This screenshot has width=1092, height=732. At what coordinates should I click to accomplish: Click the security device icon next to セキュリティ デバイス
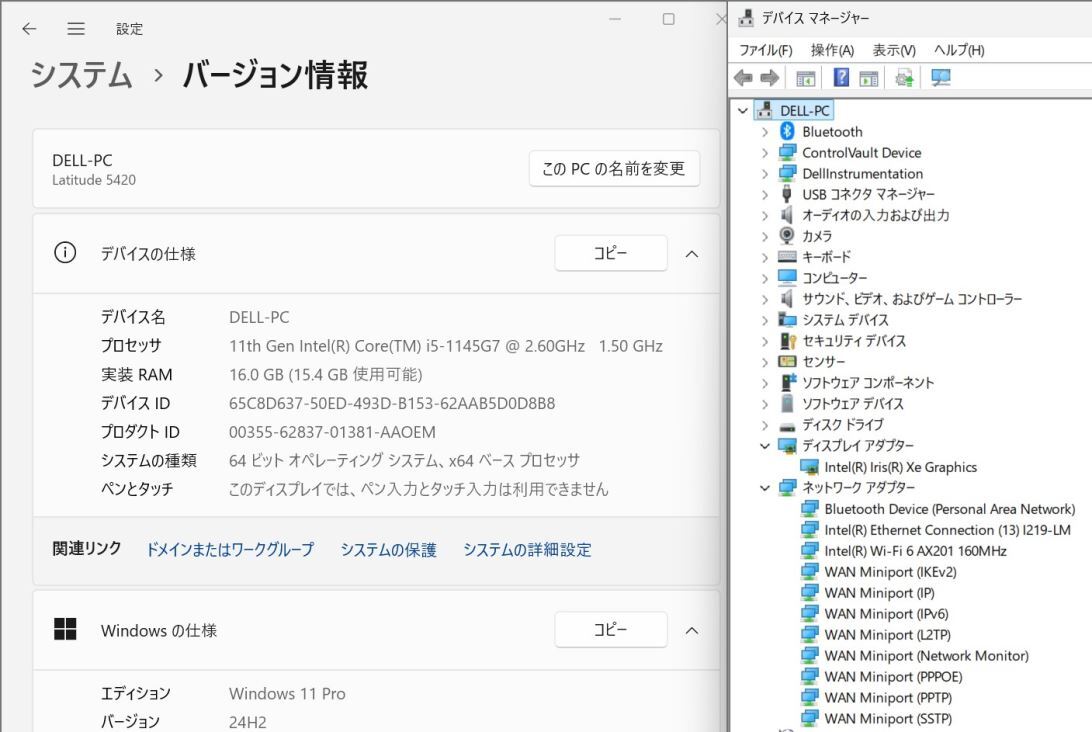[x=788, y=341]
